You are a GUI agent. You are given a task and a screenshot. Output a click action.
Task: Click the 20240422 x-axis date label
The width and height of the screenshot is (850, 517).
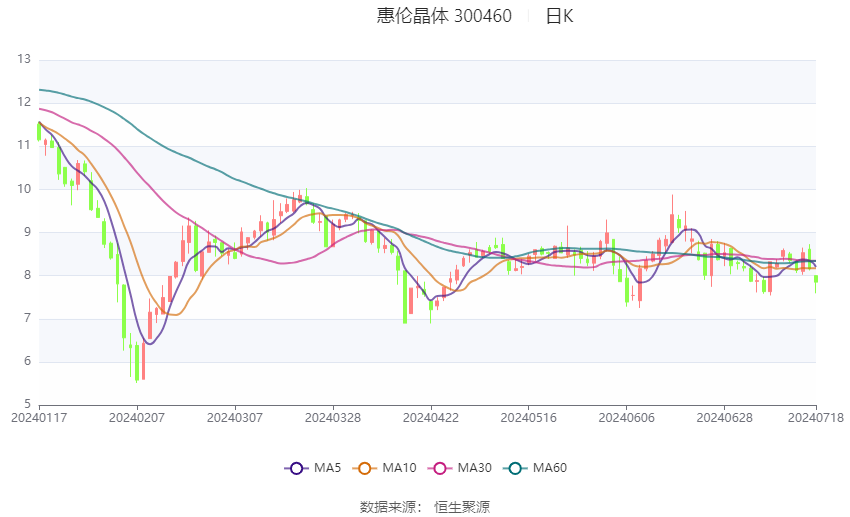click(x=431, y=418)
